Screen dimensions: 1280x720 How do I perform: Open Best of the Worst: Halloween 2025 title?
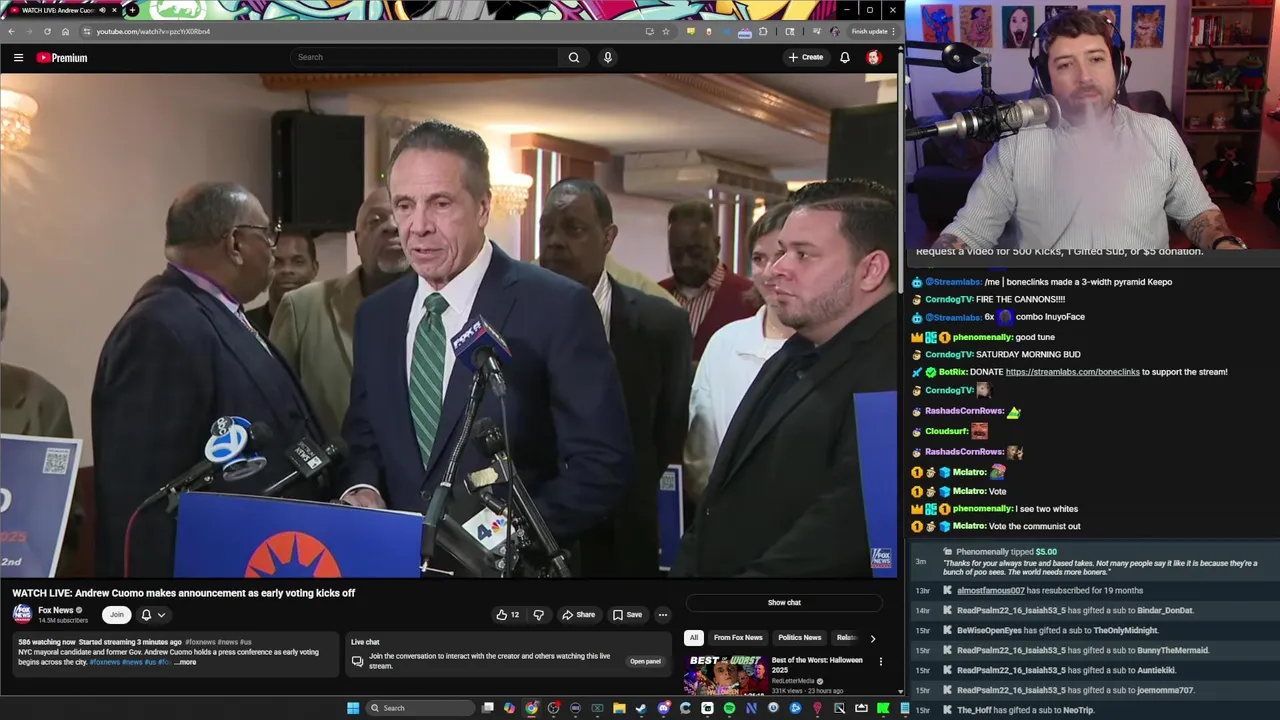817,665
